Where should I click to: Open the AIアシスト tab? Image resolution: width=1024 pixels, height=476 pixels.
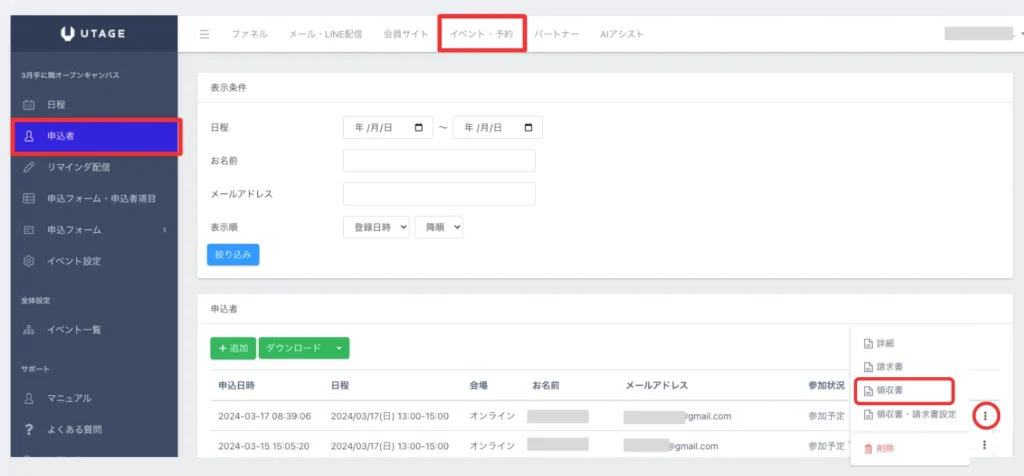pos(622,34)
